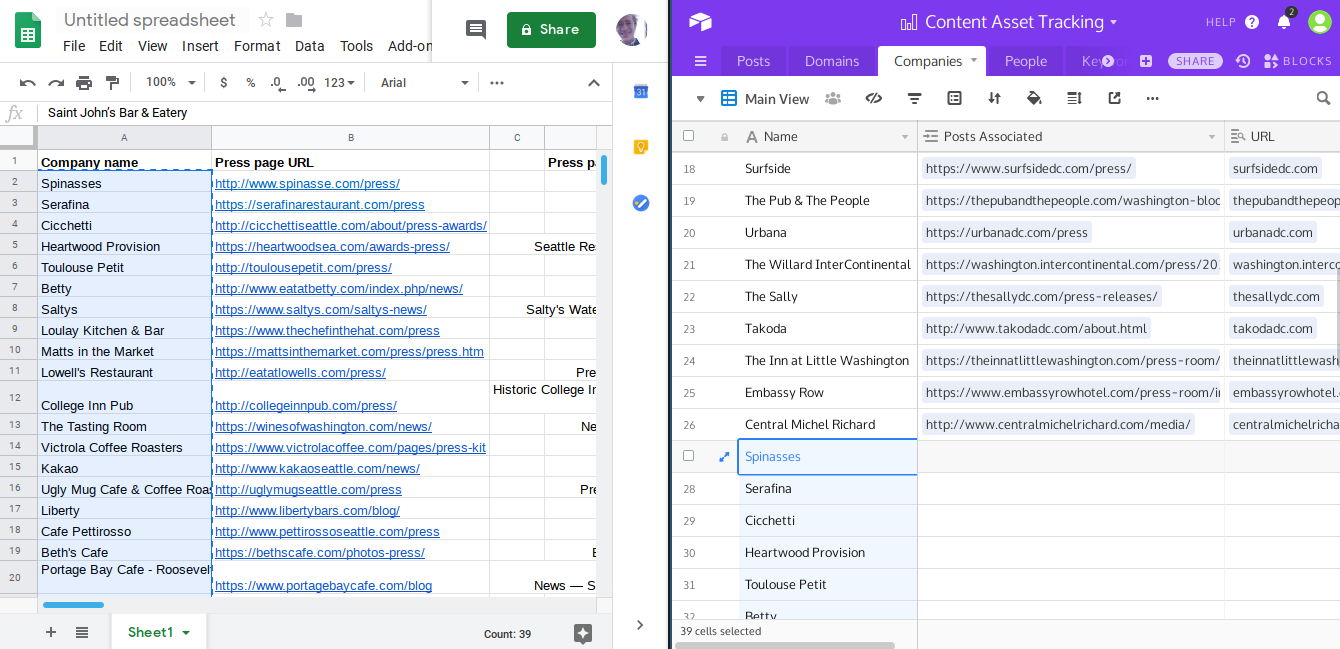Image resolution: width=1340 pixels, height=649 pixels.
Task: Add a new sheet with plus icon
Action: click(x=51, y=632)
